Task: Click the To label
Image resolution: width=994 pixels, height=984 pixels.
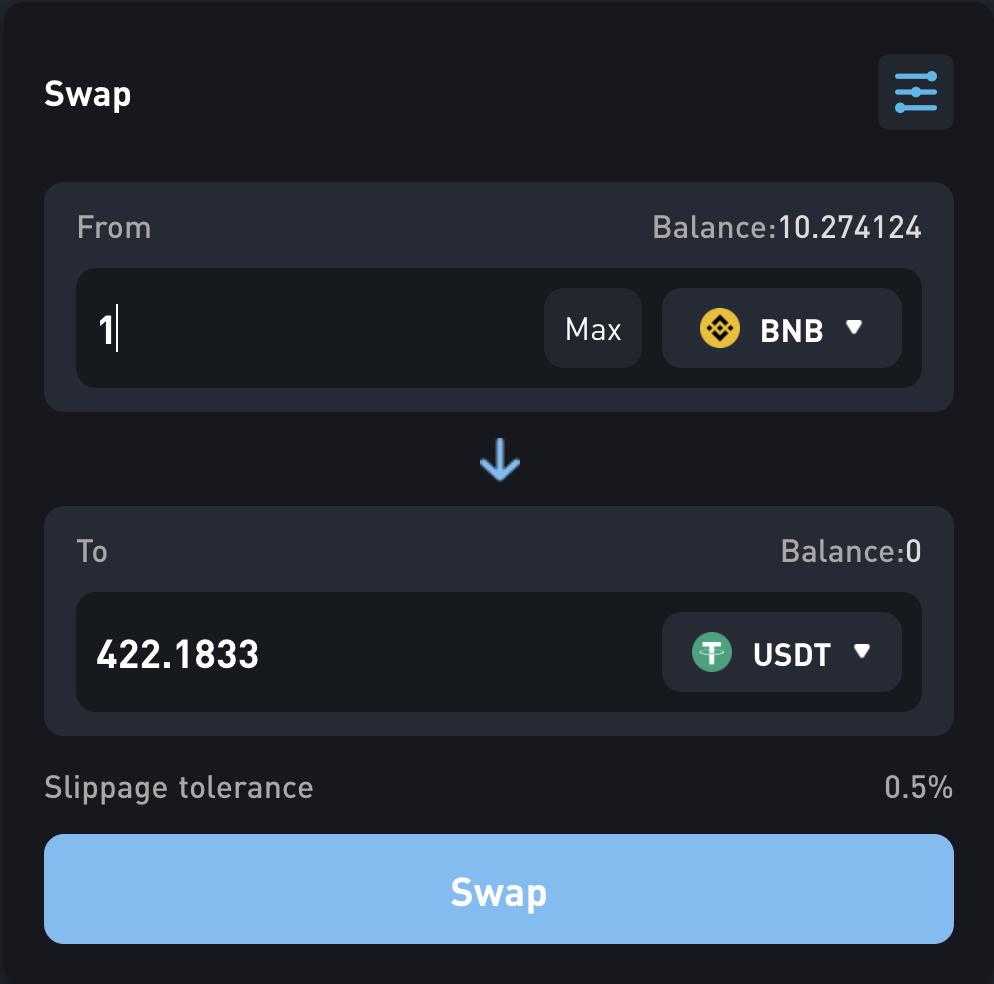Action: click(x=92, y=551)
